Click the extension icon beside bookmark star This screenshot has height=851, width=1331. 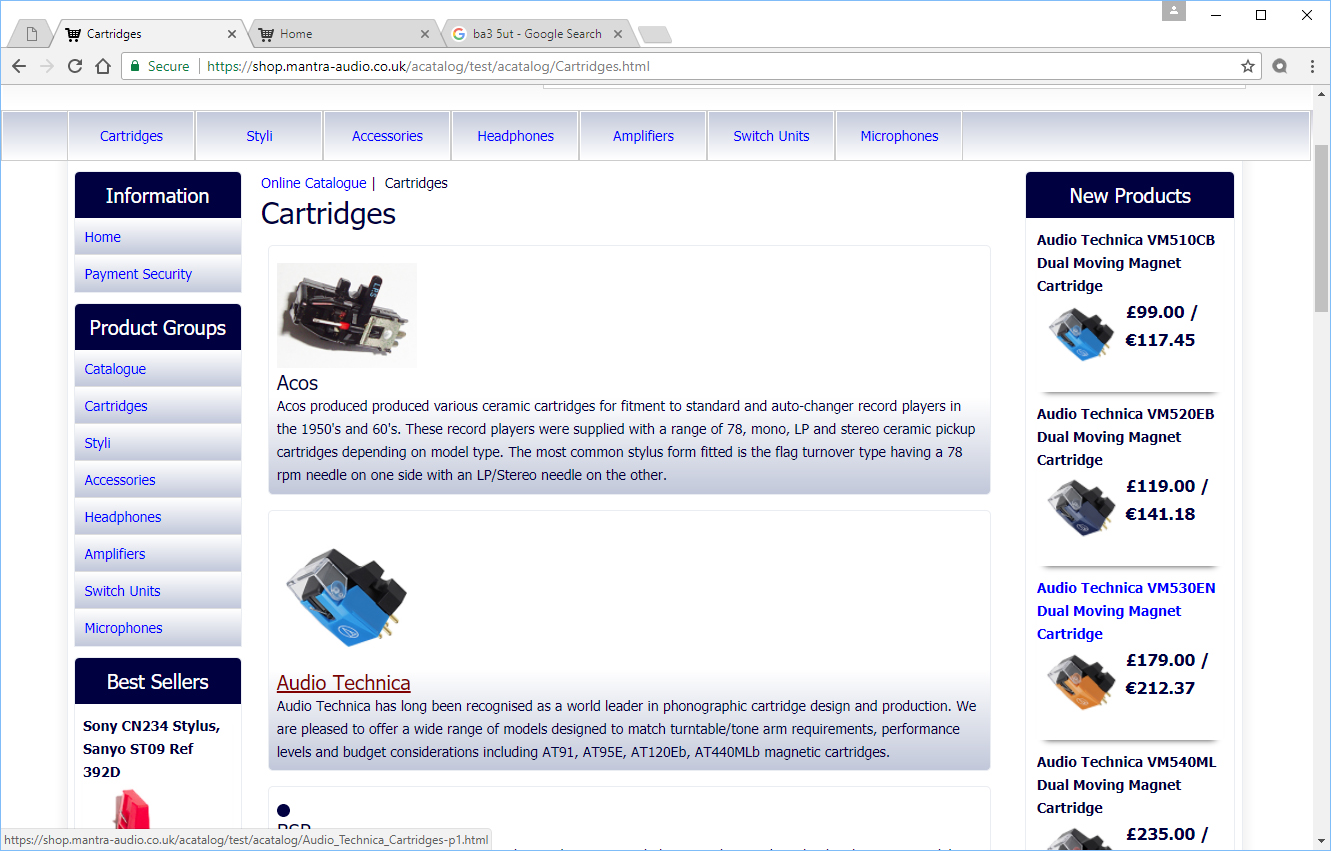1279,66
